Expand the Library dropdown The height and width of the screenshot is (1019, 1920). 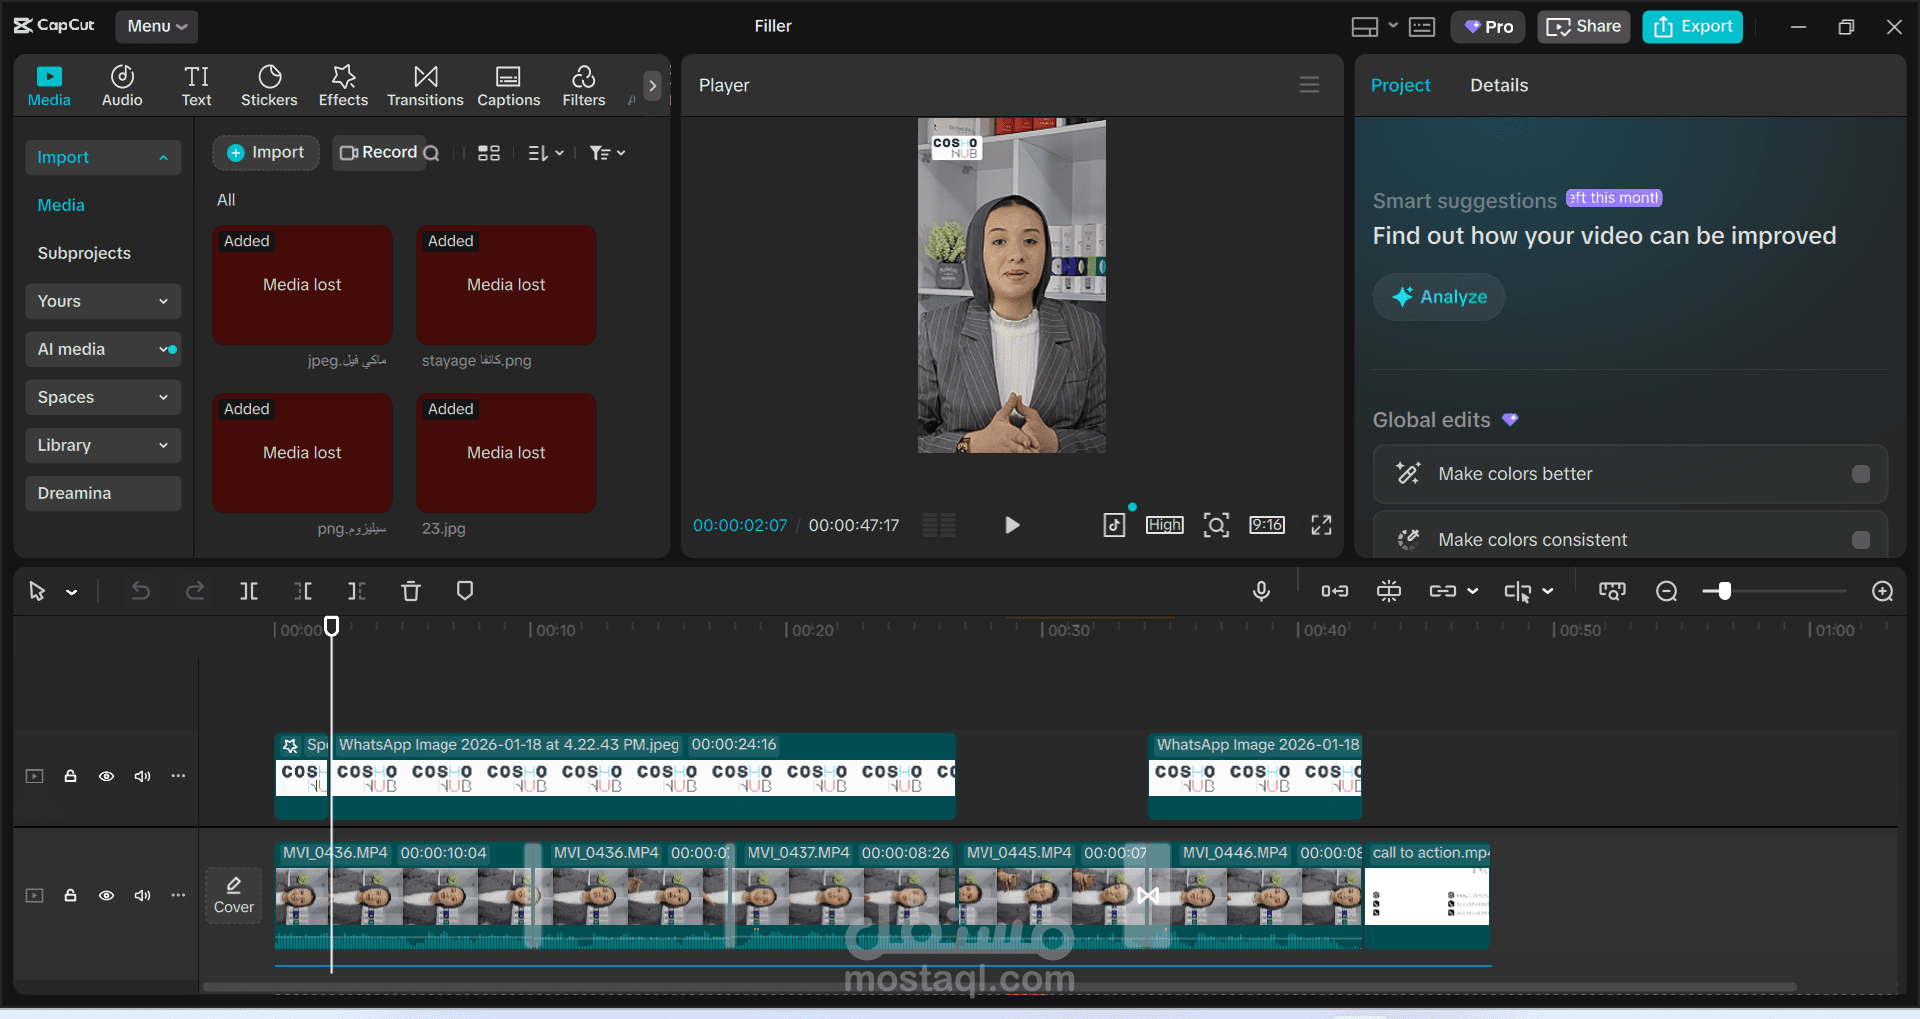click(x=103, y=445)
